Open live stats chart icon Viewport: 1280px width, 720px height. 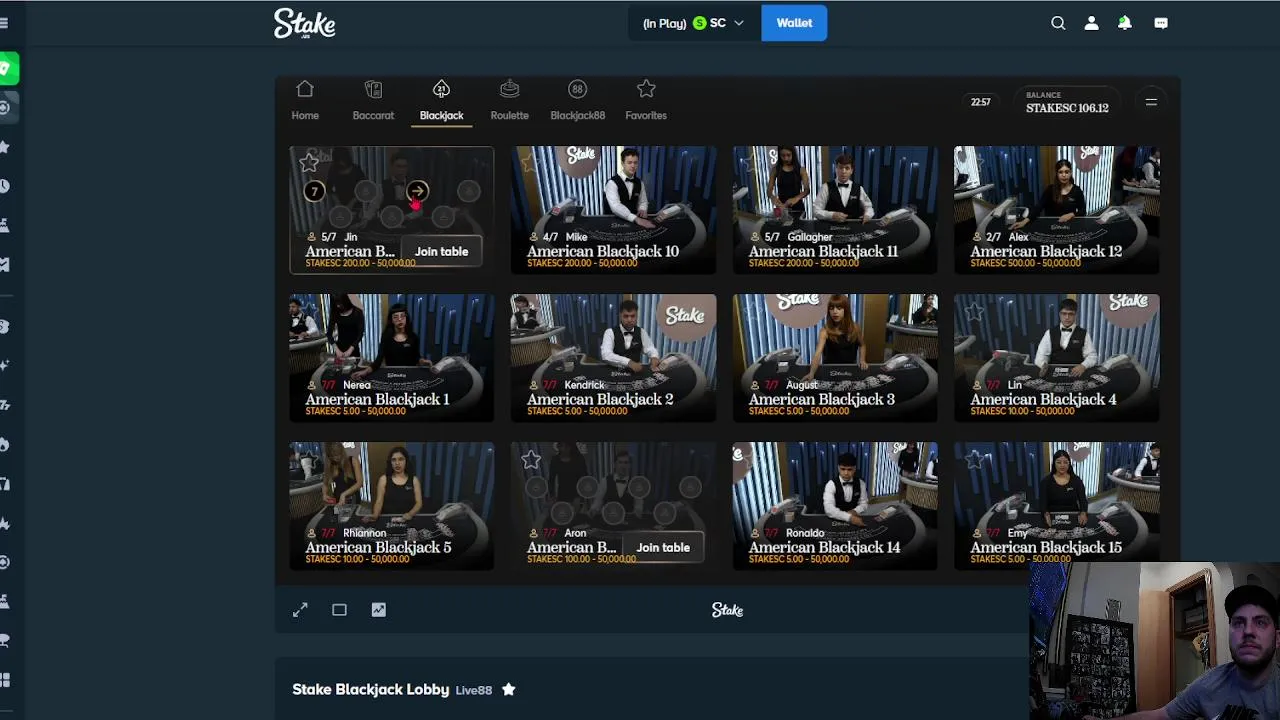pyautogui.click(x=378, y=610)
